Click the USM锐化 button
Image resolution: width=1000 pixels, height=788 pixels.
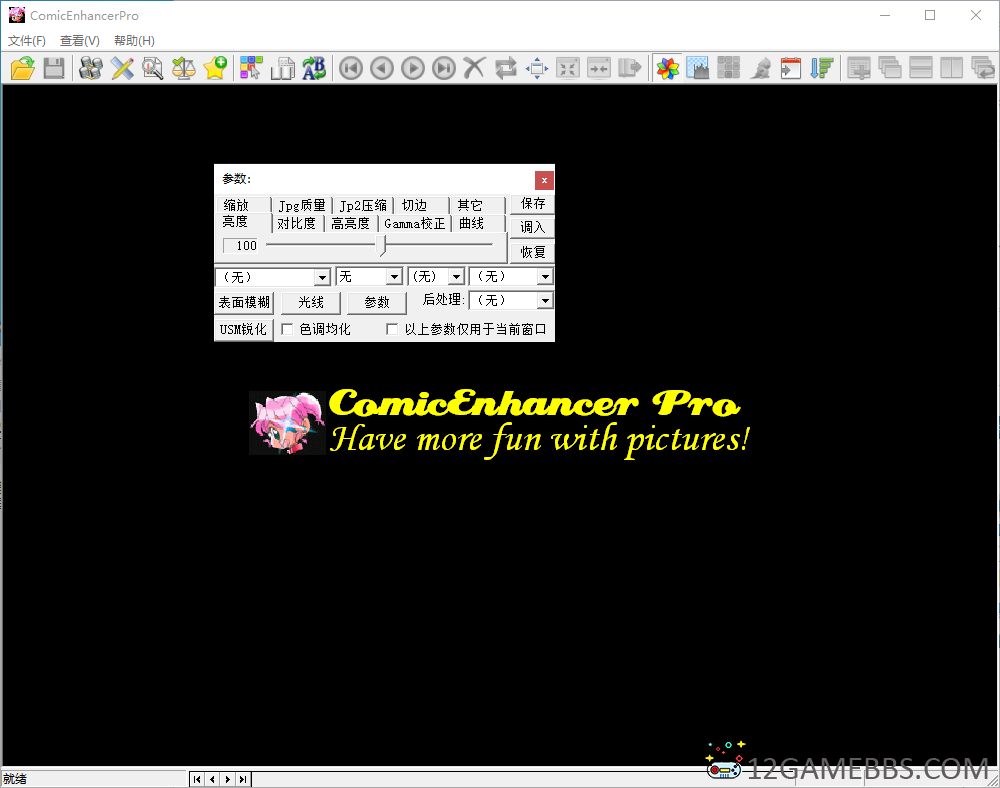(244, 330)
